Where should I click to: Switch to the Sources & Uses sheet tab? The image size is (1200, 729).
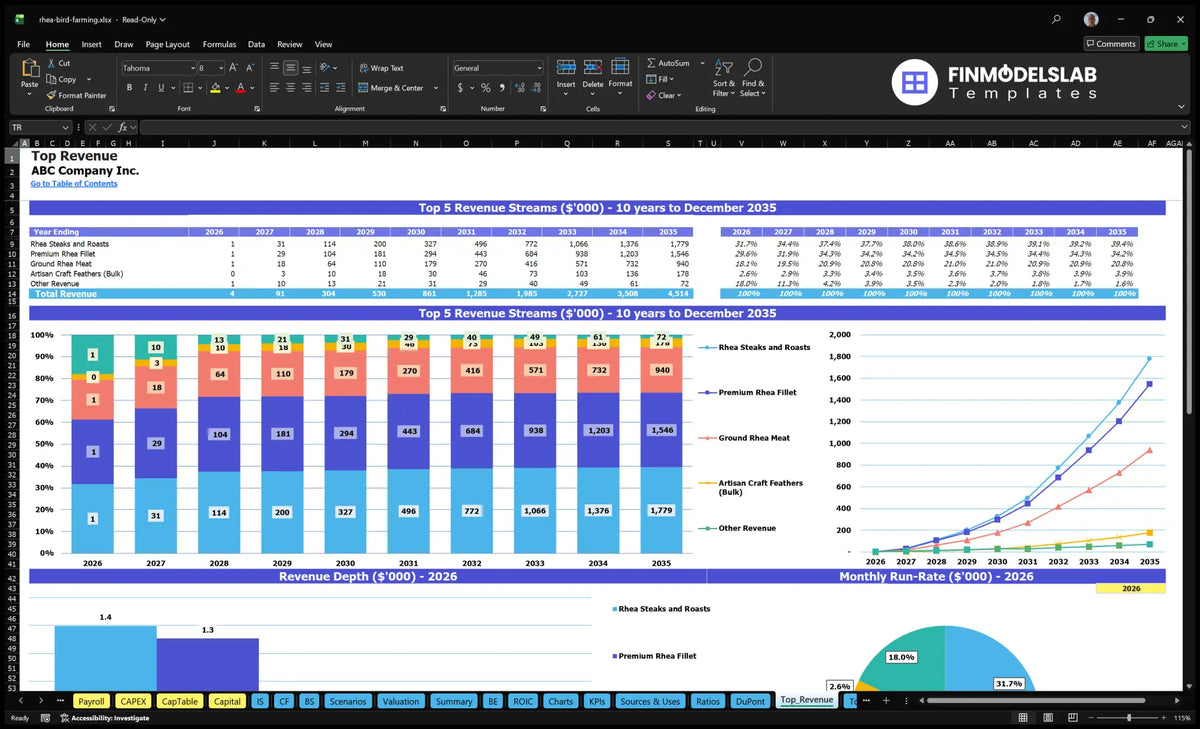pyautogui.click(x=650, y=701)
